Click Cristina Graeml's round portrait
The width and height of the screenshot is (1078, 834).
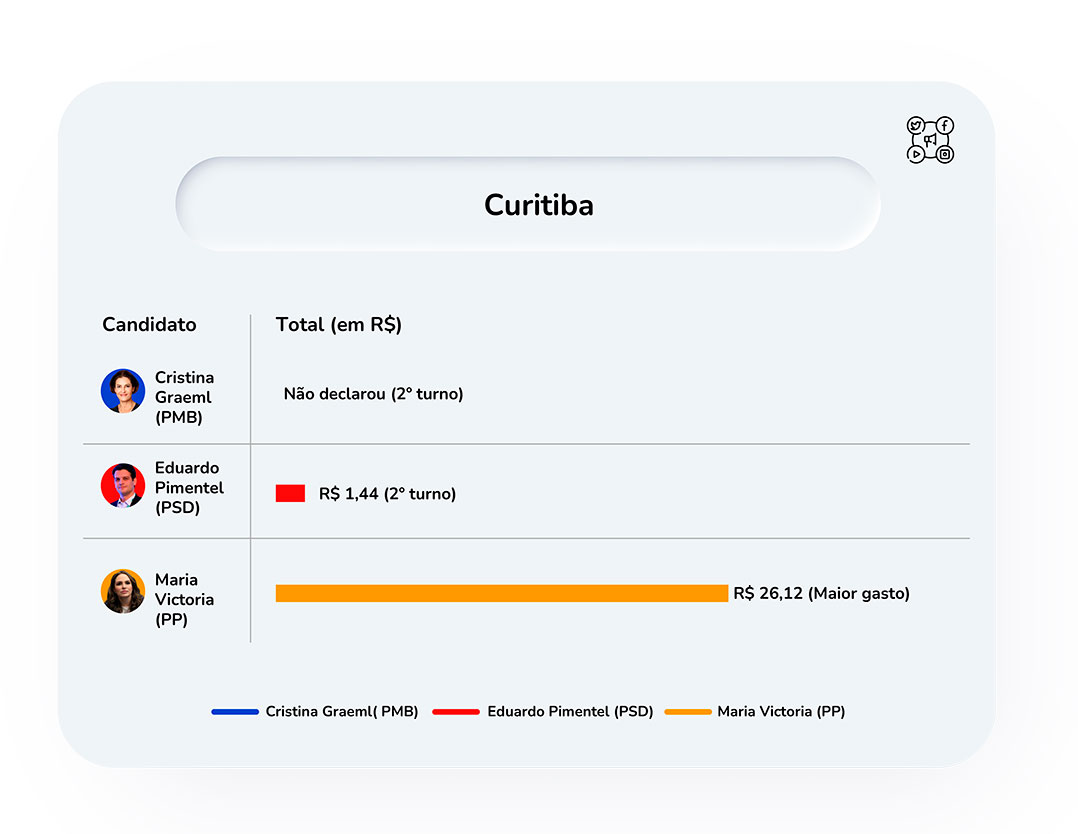[x=123, y=391]
